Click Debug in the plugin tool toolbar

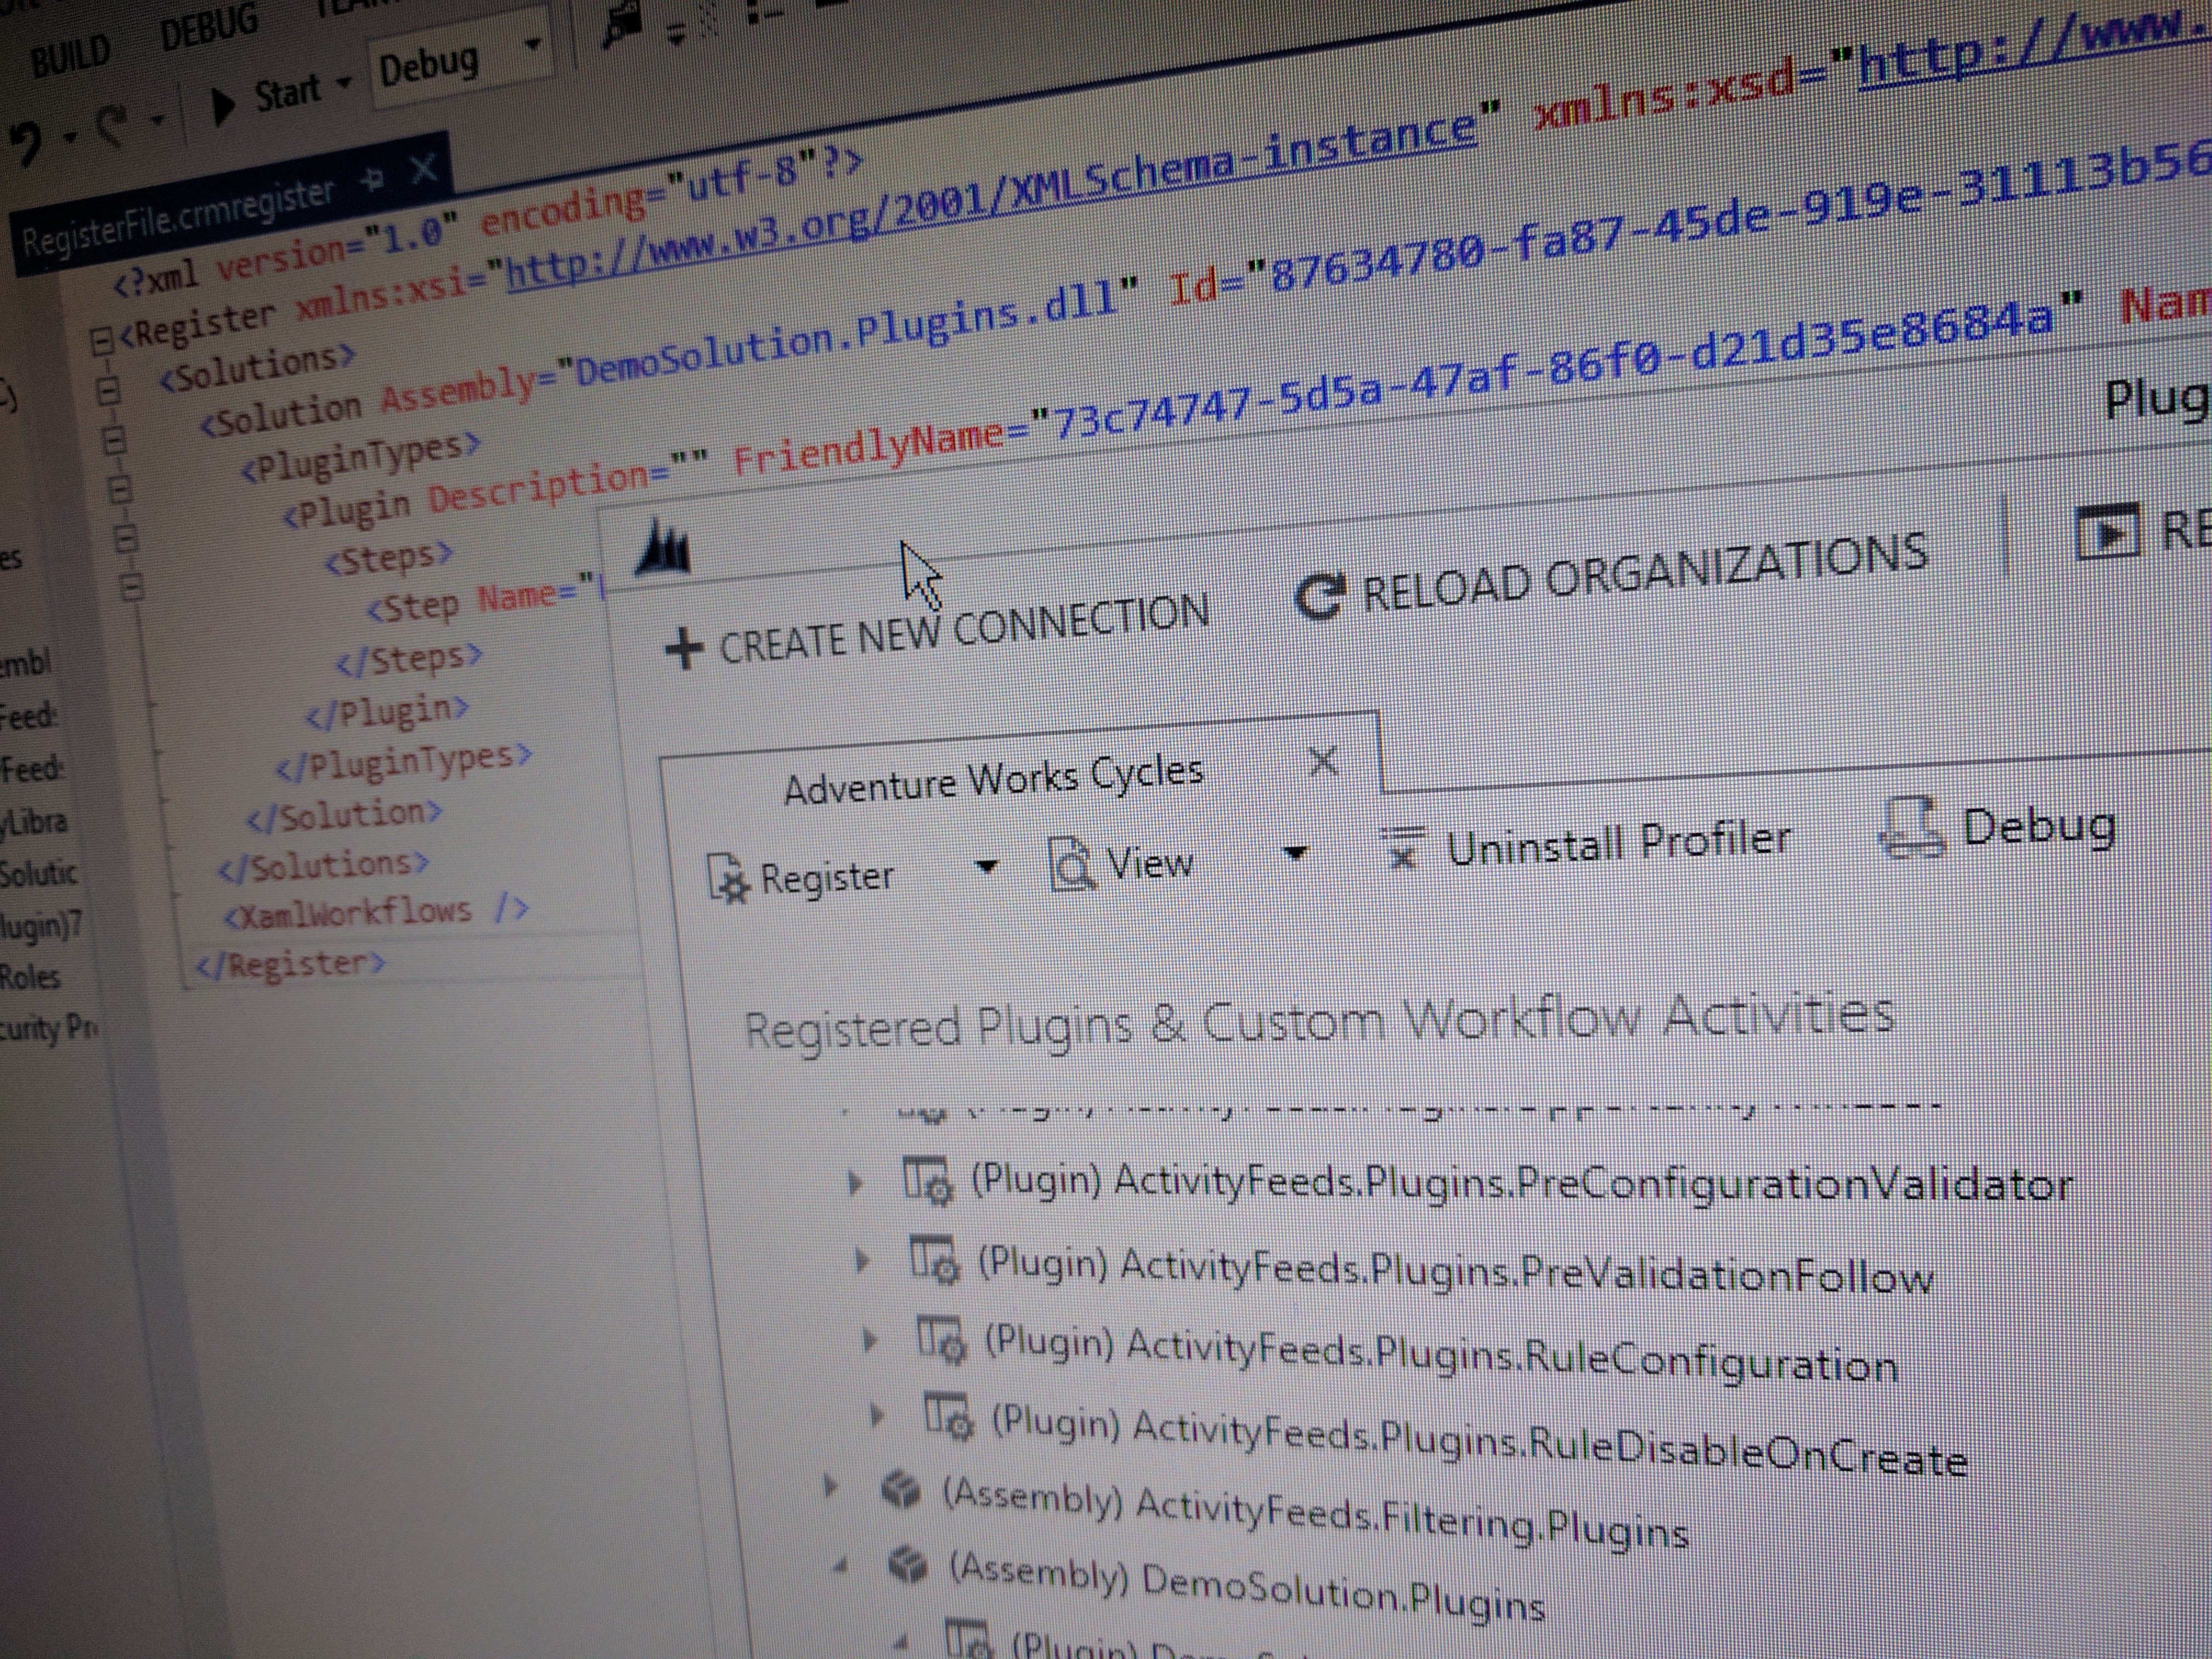point(2040,826)
